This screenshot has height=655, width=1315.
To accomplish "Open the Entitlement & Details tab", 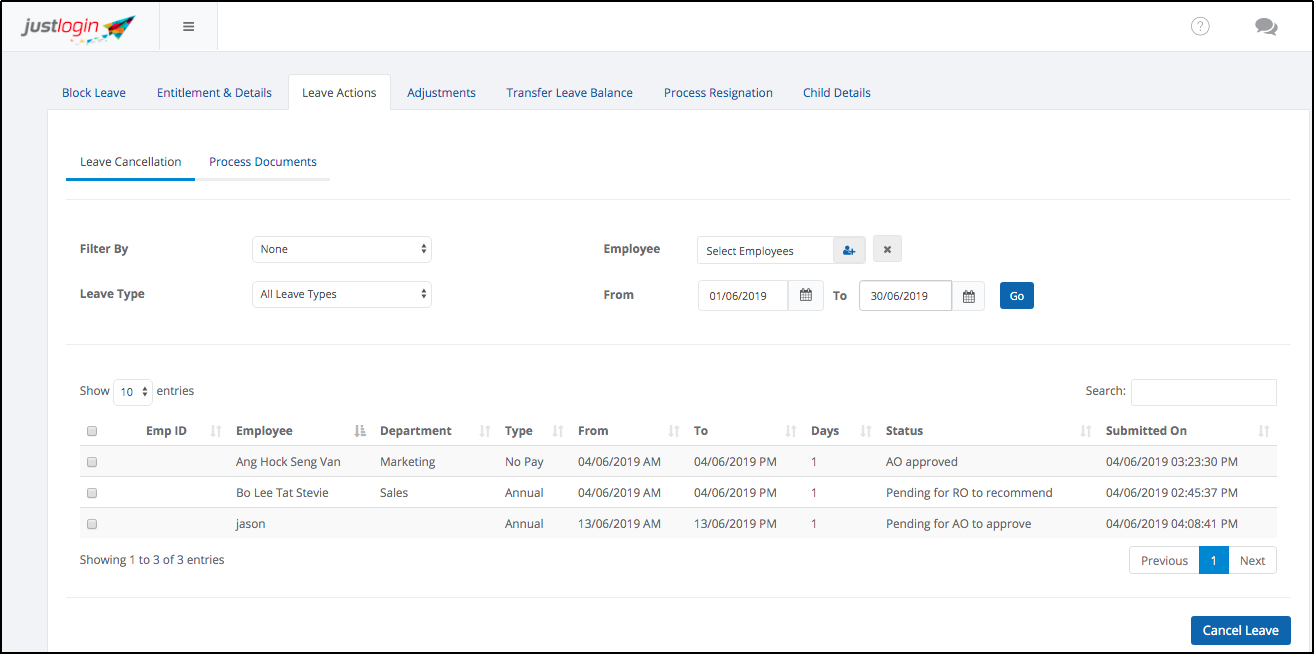I will (214, 93).
